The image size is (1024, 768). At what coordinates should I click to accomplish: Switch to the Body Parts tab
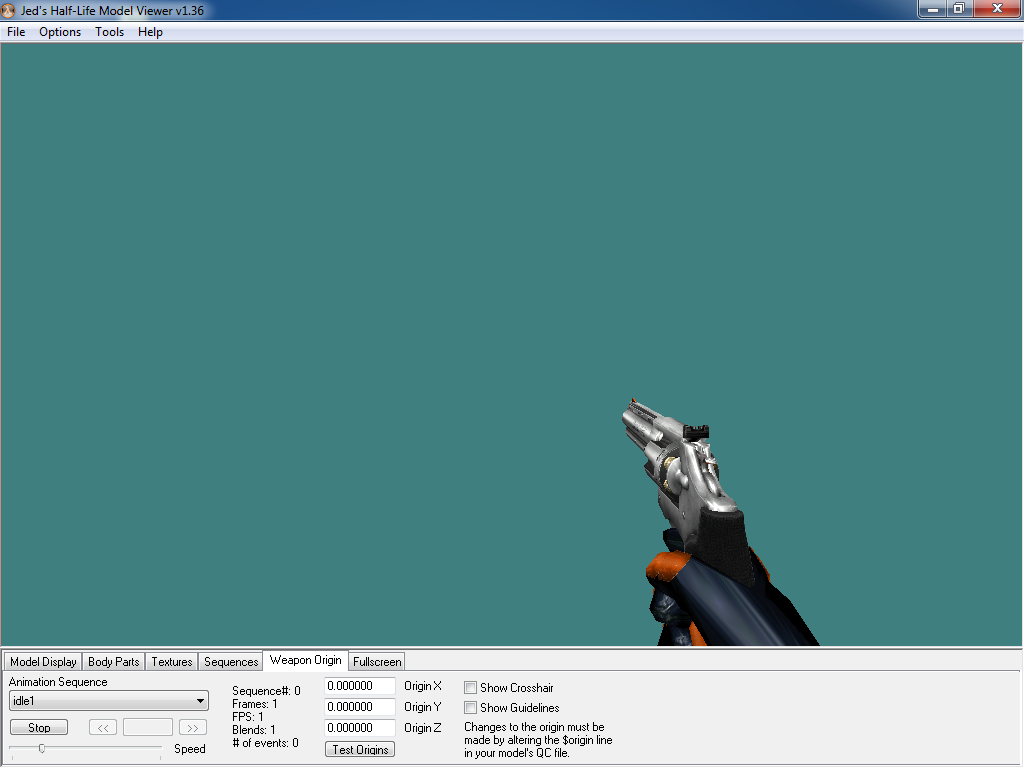pyautogui.click(x=114, y=662)
